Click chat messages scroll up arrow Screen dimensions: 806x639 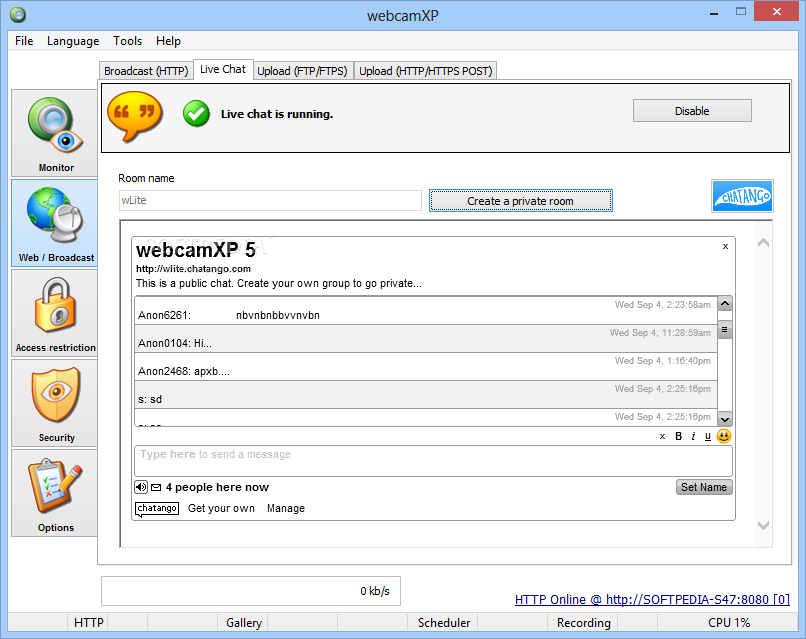[x=725, y=303]
